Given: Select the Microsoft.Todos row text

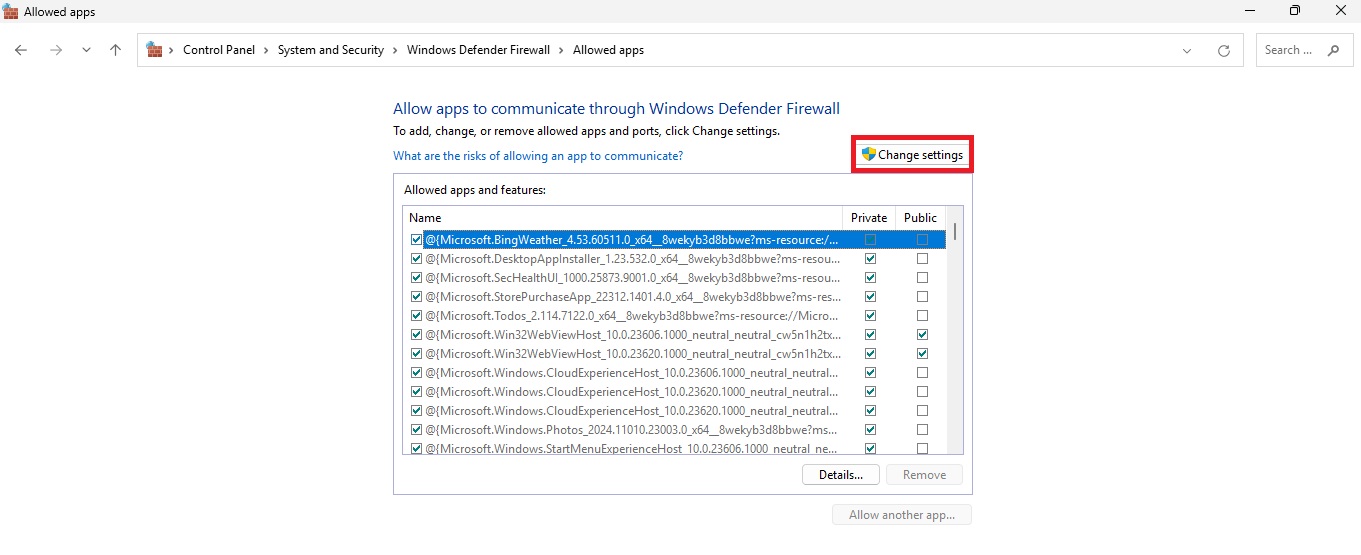Looking at the screenshot, I should click(x=632, y=316).
